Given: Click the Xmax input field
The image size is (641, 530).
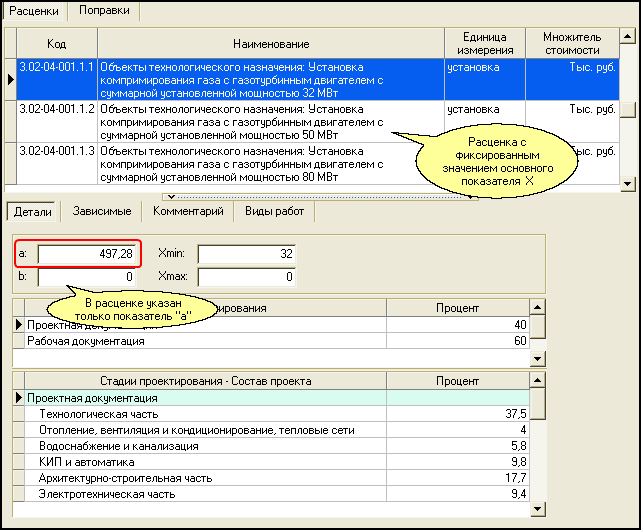Looking at the screenshot, I should point(247,276).
